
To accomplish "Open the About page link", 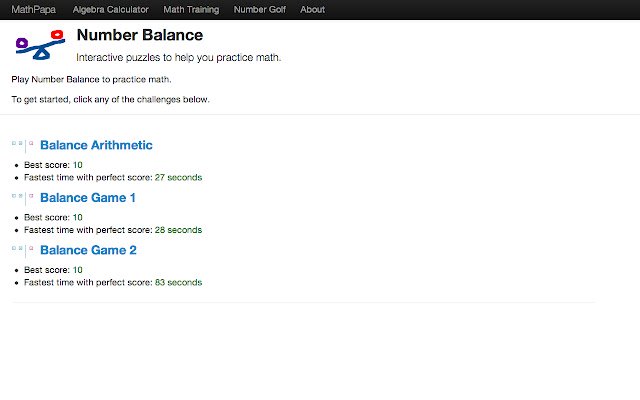I will [x=313, y=9].
